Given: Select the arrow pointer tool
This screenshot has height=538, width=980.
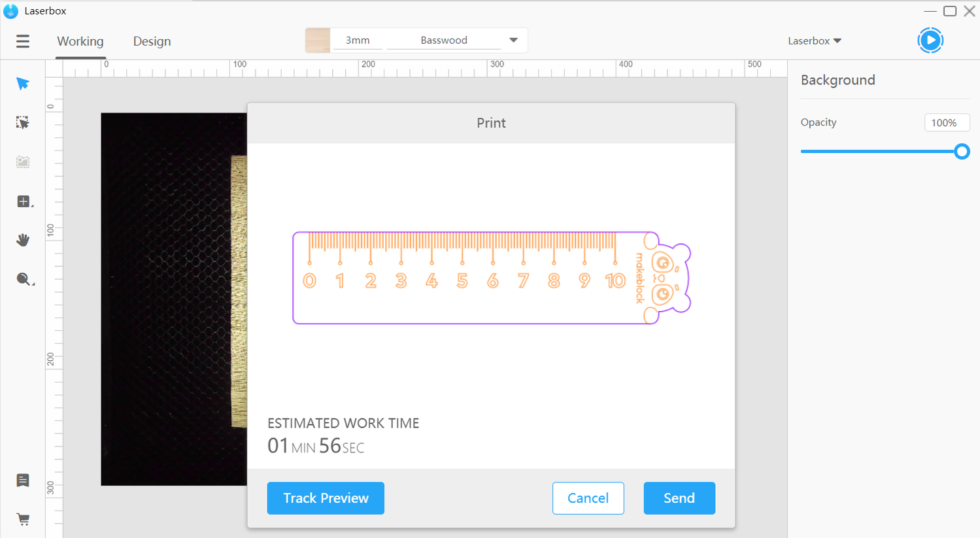Looking at the screenshot, I should pyautogui.click(x=22, y=84).
